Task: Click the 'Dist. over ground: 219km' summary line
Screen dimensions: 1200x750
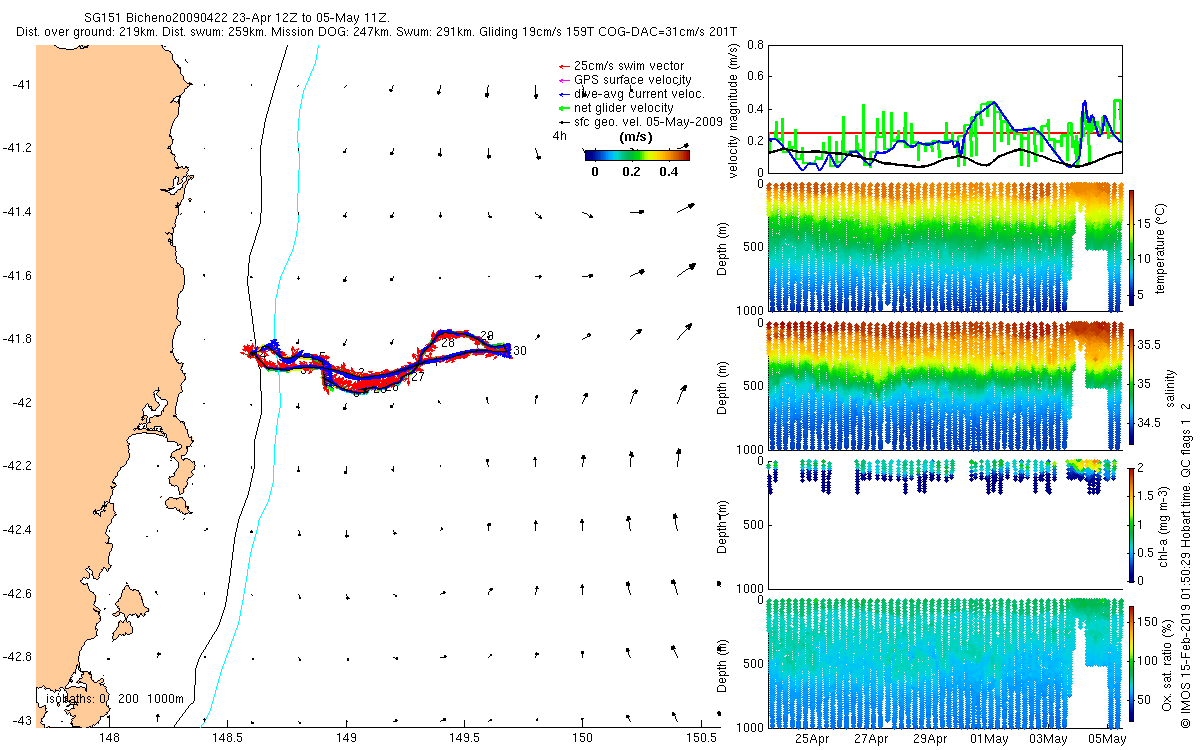Action: click(x=376, y=33)
